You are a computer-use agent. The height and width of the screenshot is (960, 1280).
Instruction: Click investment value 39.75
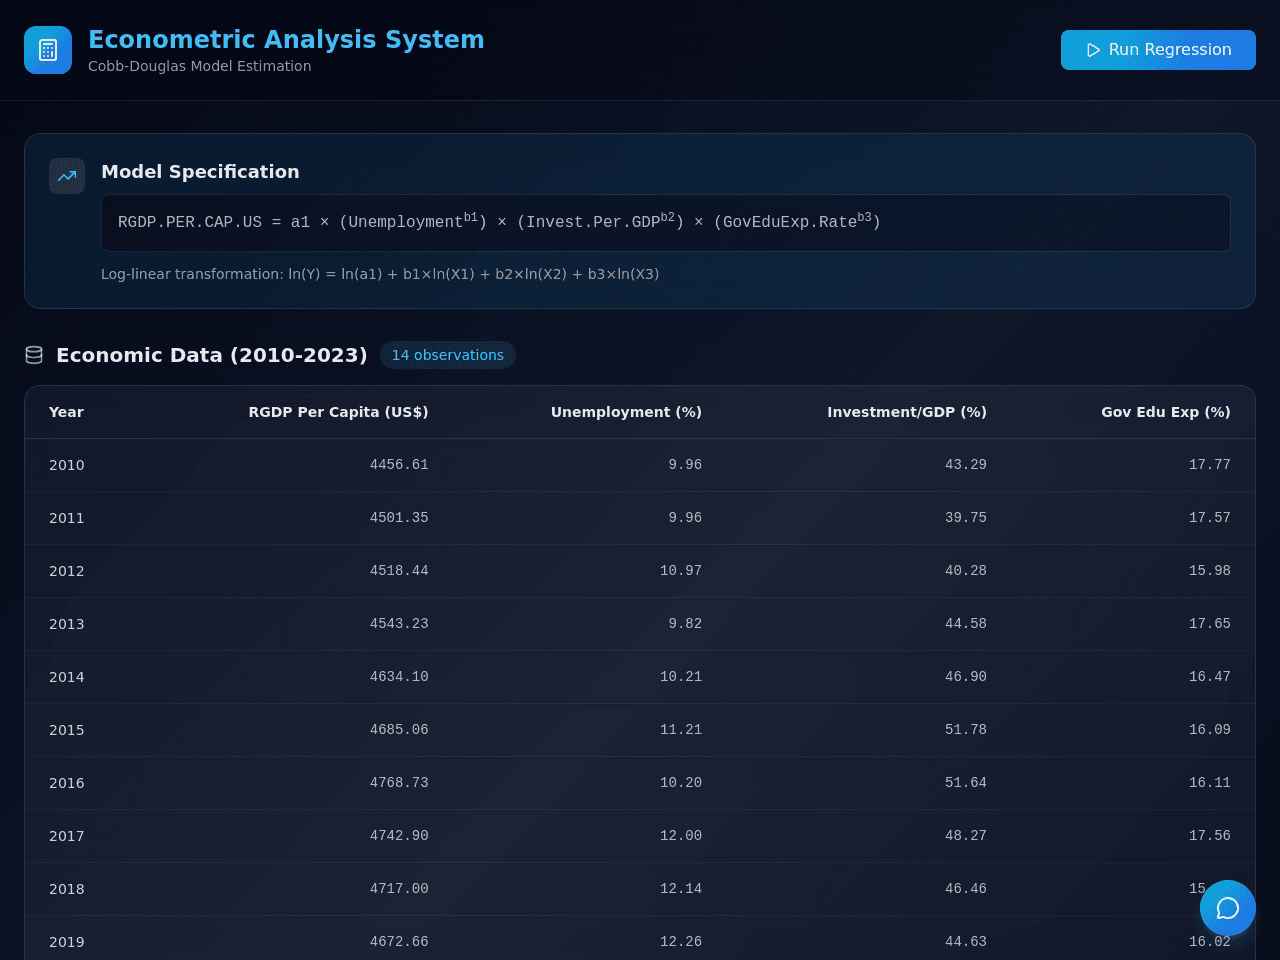(x=966, y=518)
